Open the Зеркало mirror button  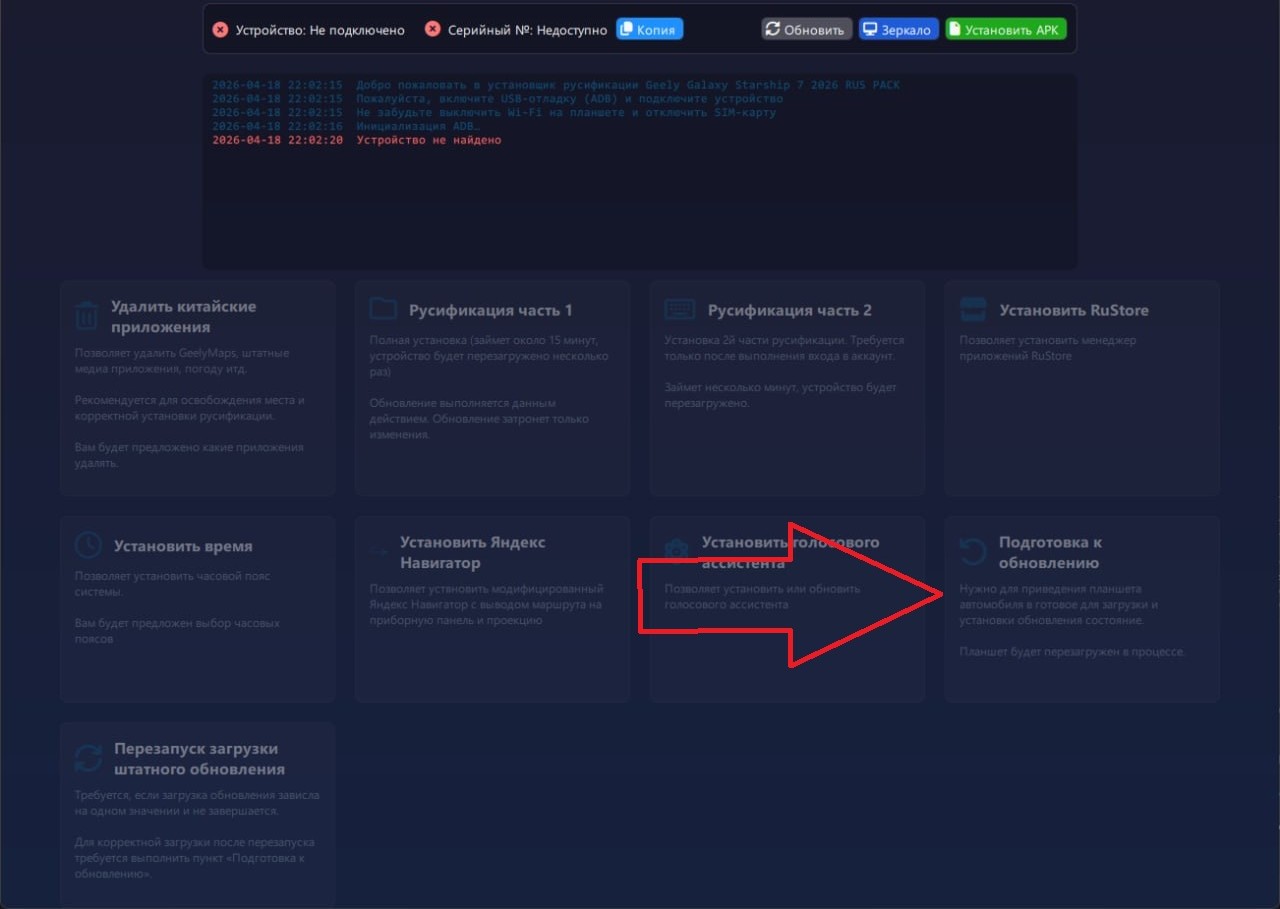coord(898,29)
